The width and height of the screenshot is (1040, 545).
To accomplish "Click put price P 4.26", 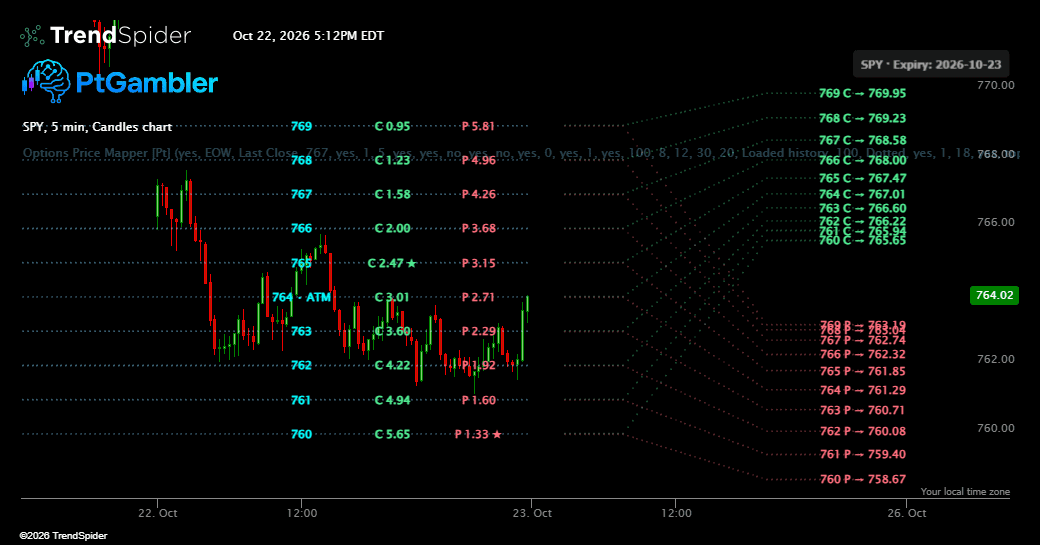I will [x=478, y=194].
